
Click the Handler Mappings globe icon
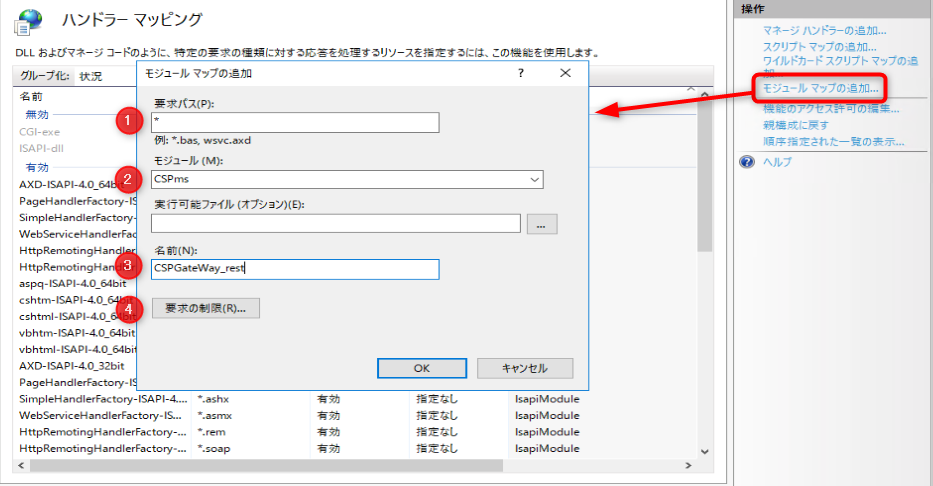click(29, 20)
